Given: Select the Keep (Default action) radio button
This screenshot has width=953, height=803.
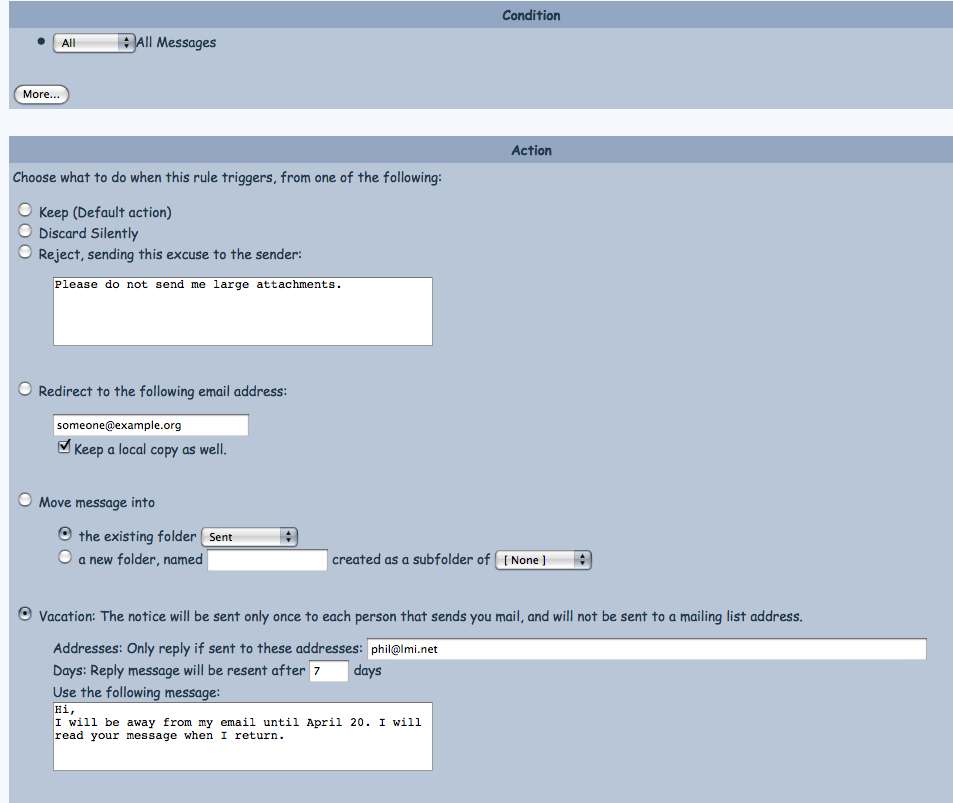Looking at the screenshot, I should pos(25,210).
